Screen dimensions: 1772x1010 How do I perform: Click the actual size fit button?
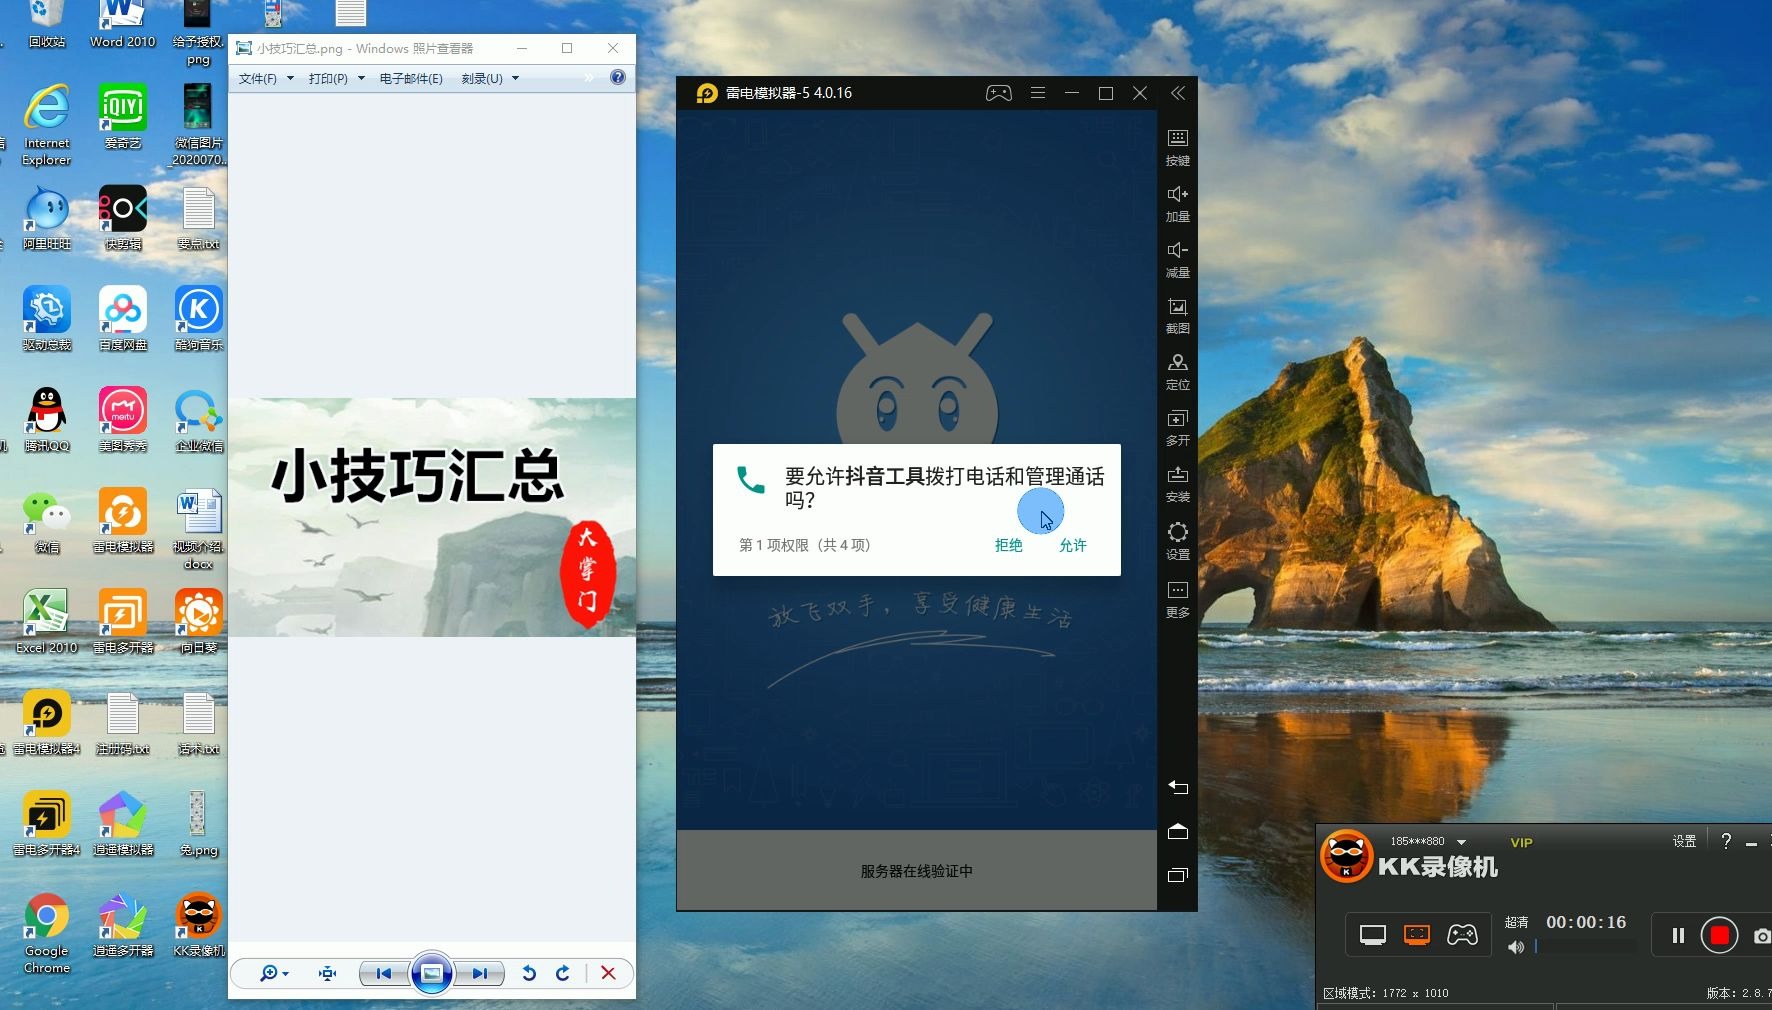327,973
